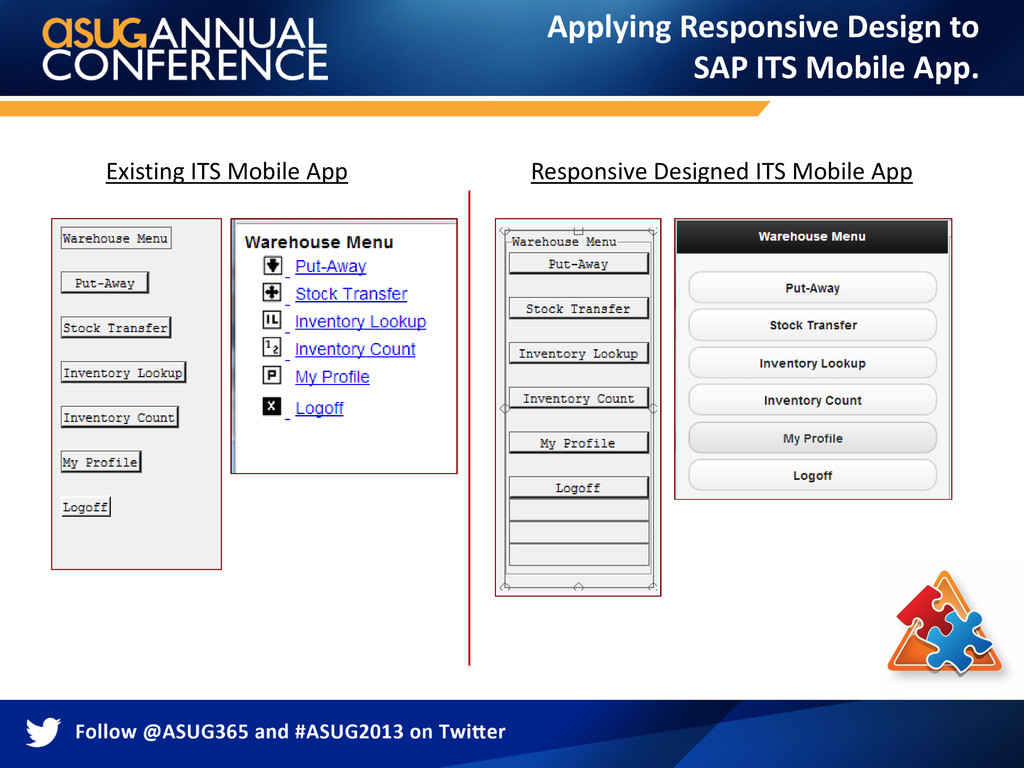Click Existing ITS Mobile App heading
This screenshot has height=768, width=1024.
(x=227, y=171)
